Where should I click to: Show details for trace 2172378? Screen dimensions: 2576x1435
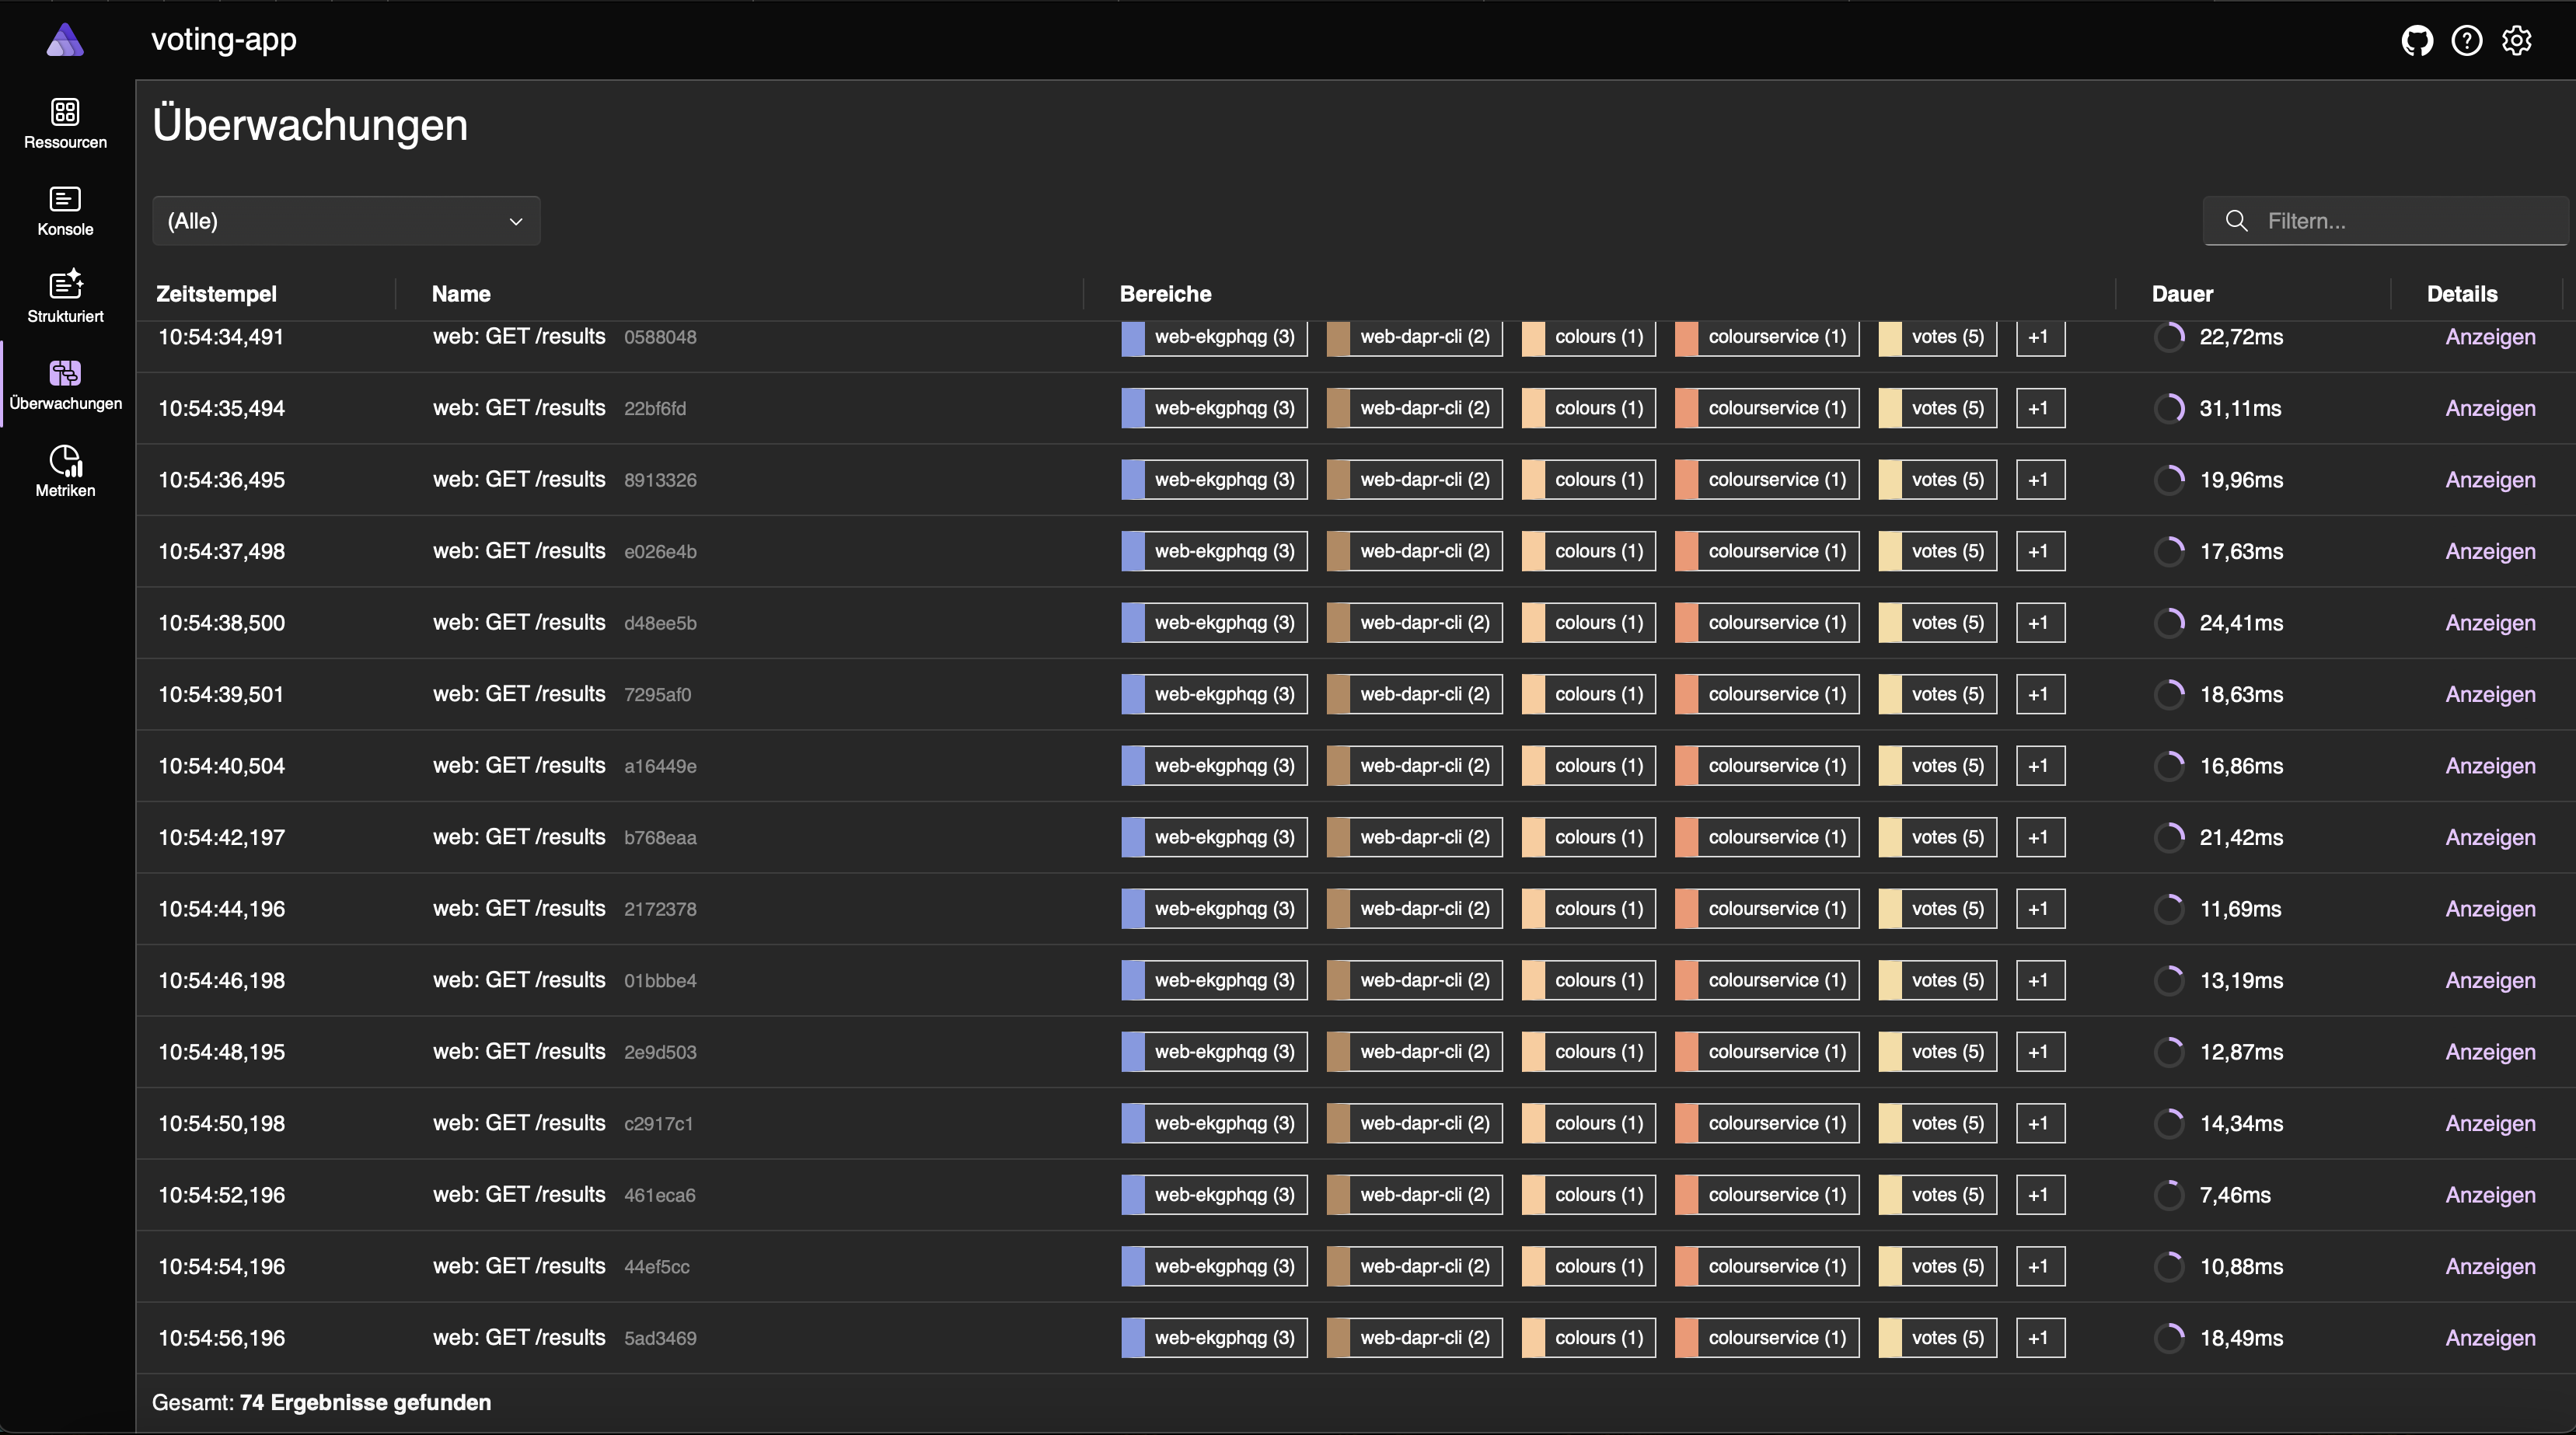(x=2490, y=909)
